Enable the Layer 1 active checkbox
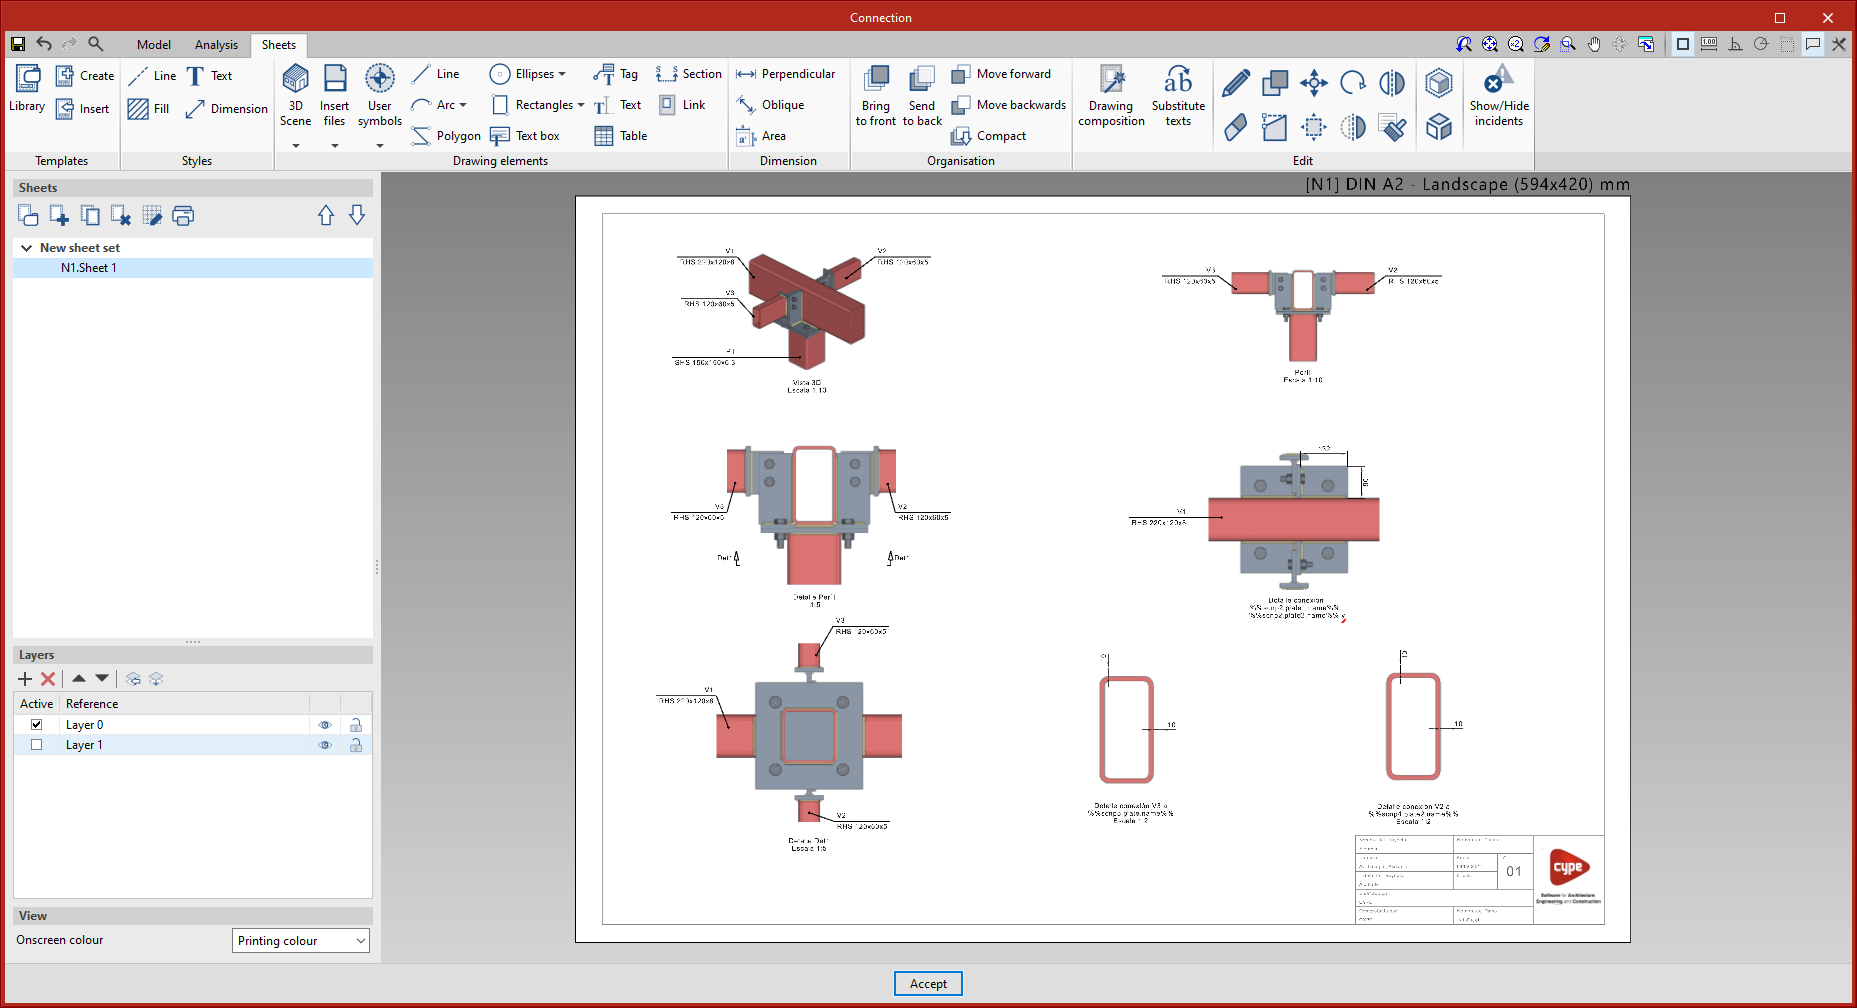1857x1008 pixels. point(37,745)
